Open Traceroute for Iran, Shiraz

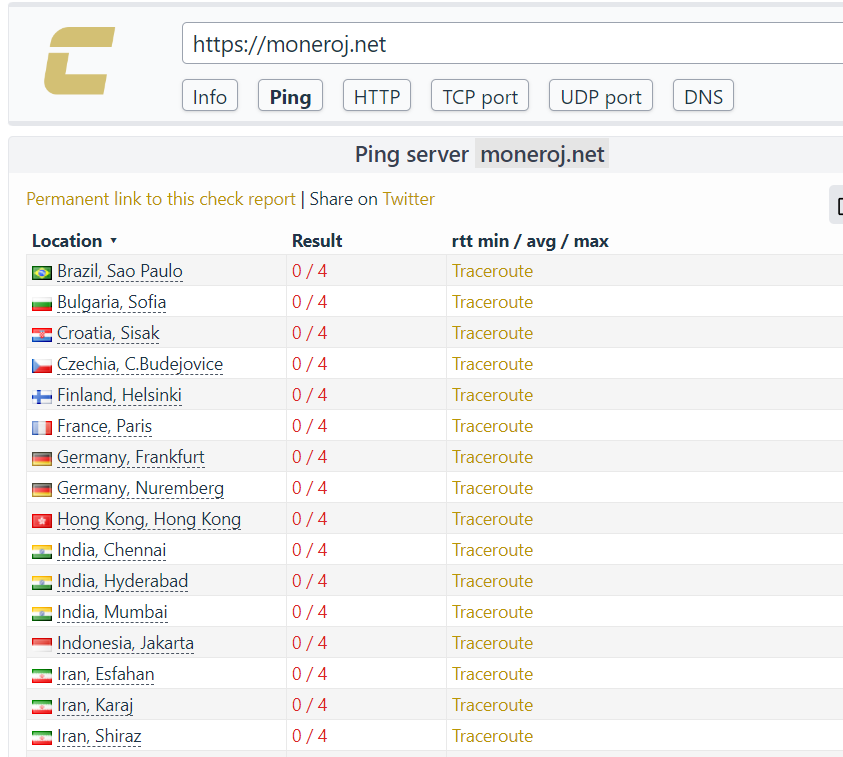coord(492,736)
